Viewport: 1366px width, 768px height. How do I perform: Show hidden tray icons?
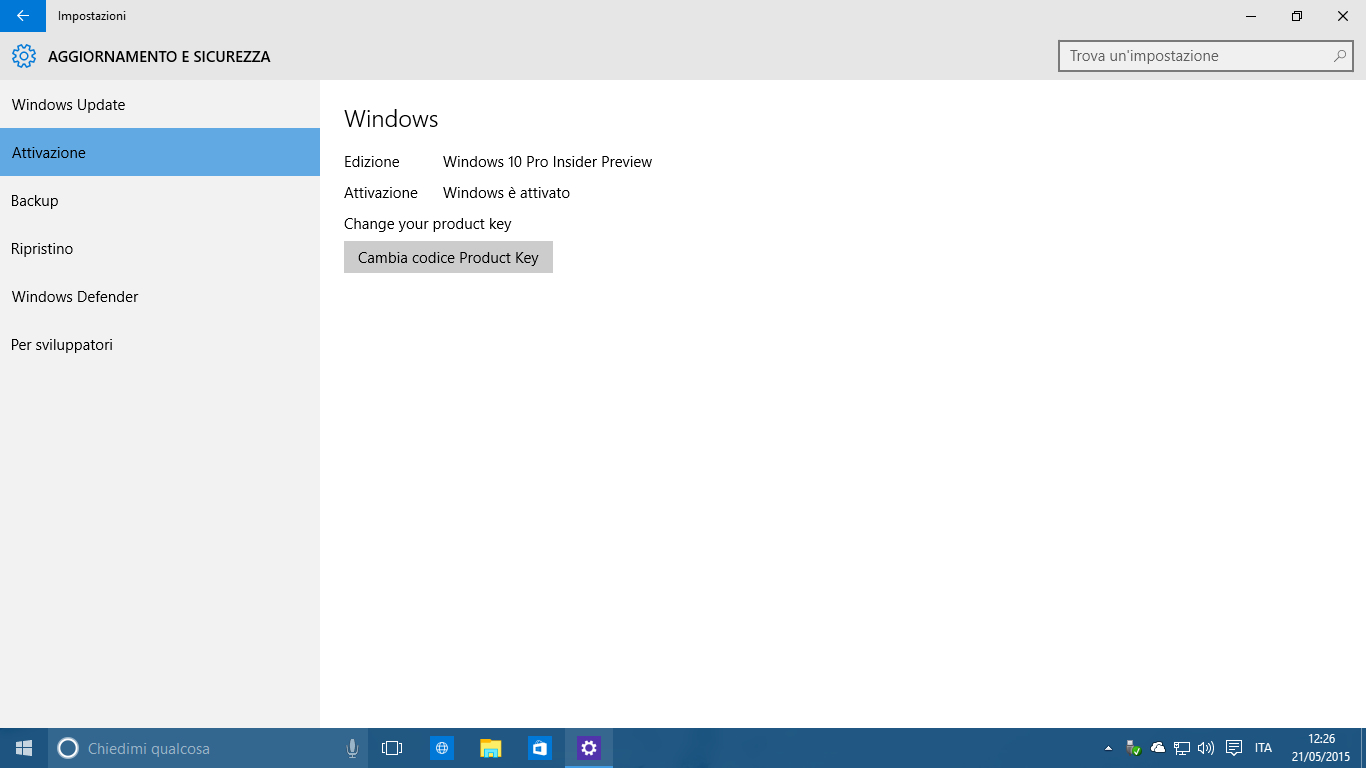(x=1108, y=748)
